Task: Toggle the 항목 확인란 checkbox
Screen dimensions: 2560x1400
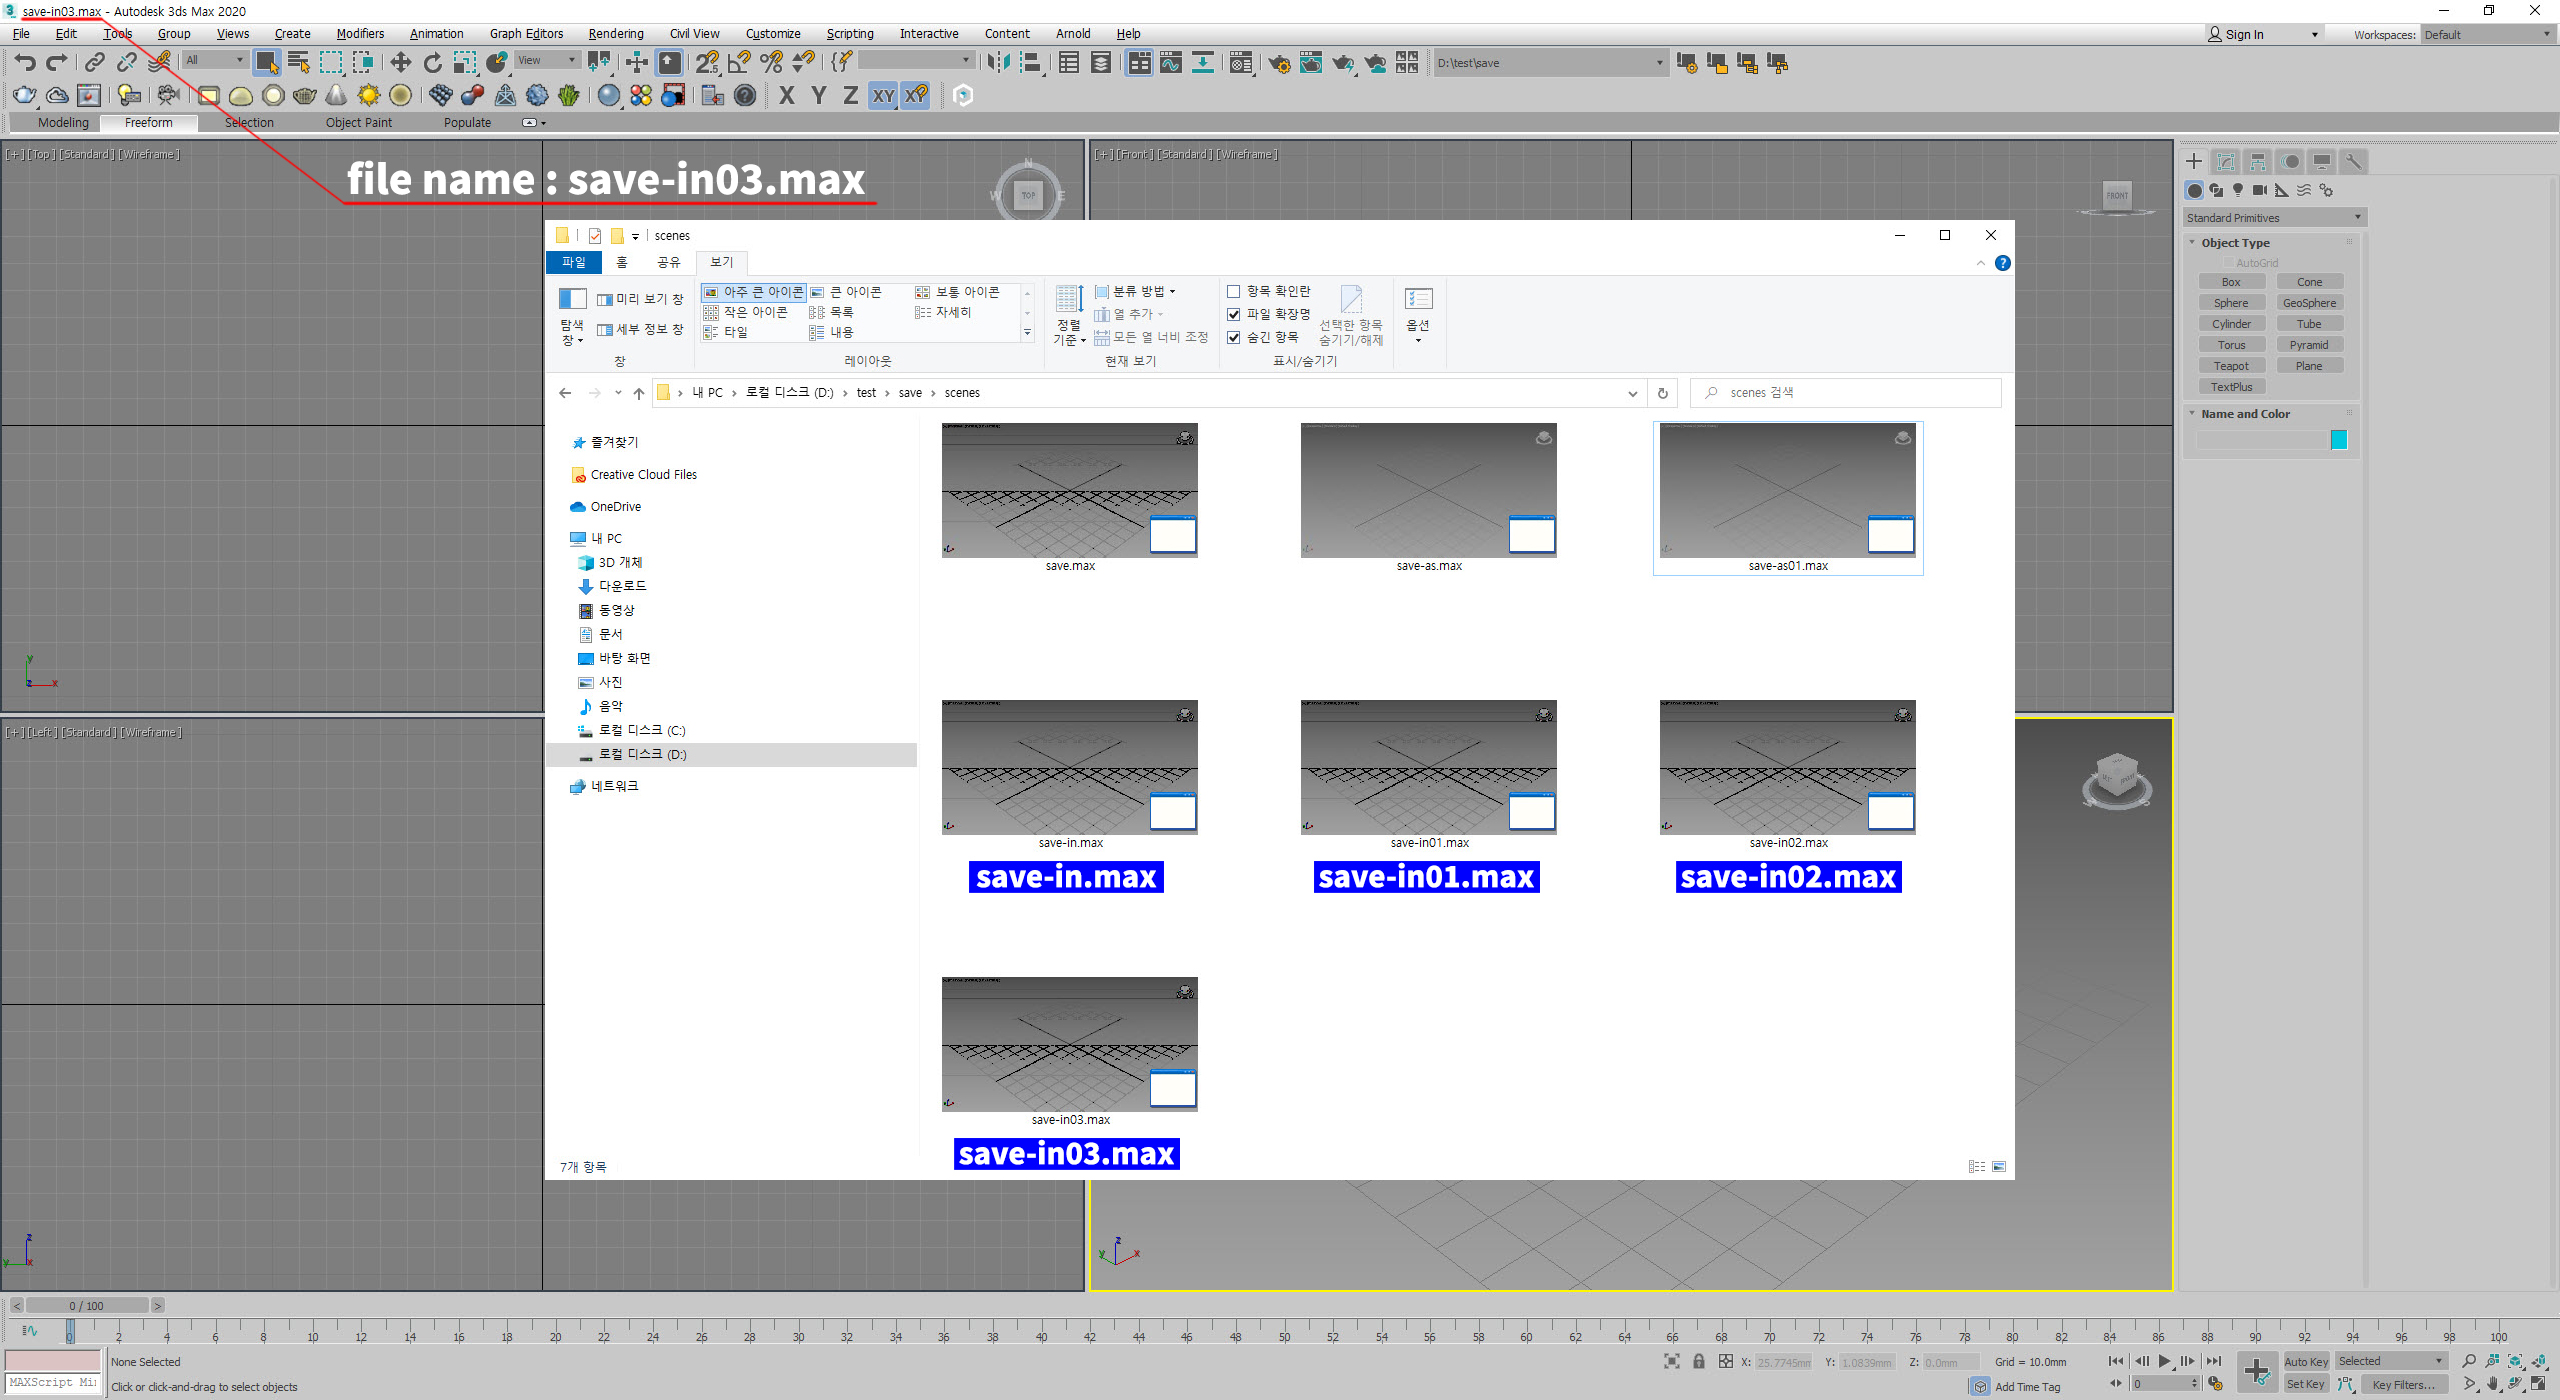Action: [1234, 291]
